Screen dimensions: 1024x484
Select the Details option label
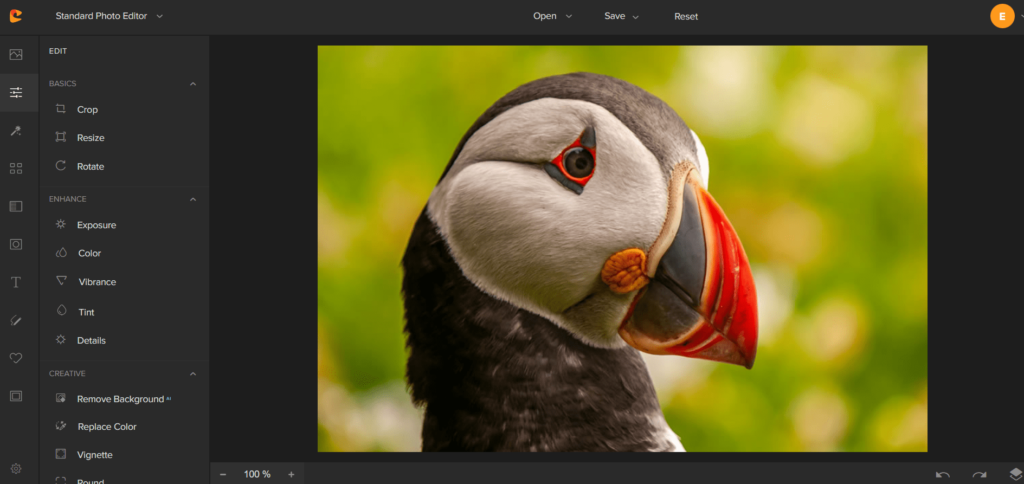coord(91,340)
